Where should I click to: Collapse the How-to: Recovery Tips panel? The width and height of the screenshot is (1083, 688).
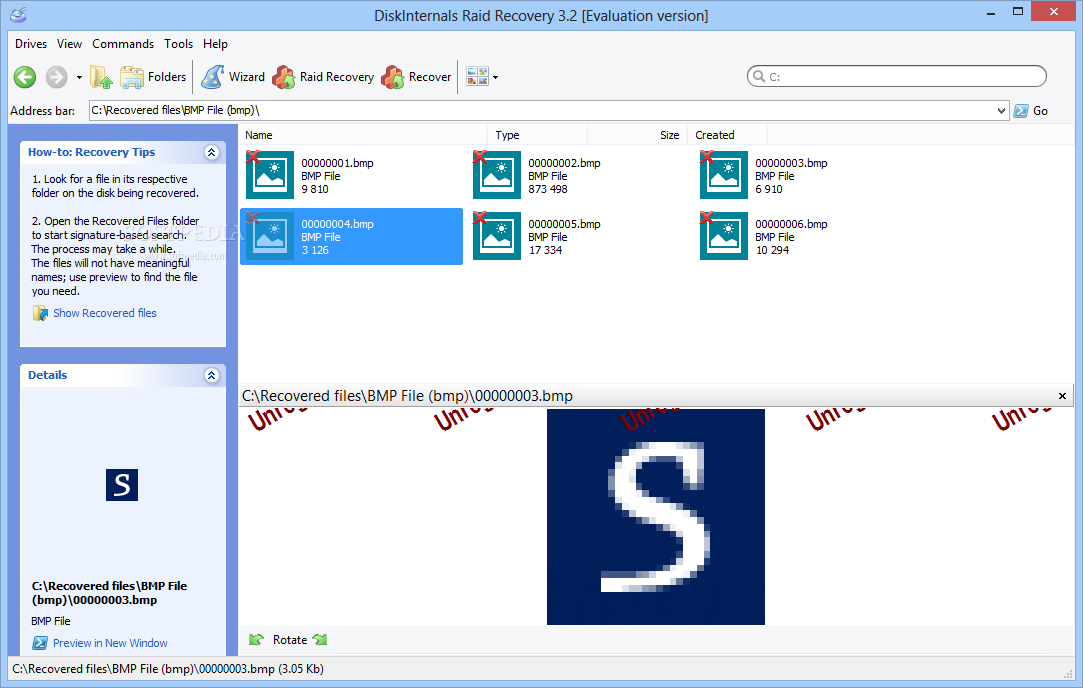(211, 152)
